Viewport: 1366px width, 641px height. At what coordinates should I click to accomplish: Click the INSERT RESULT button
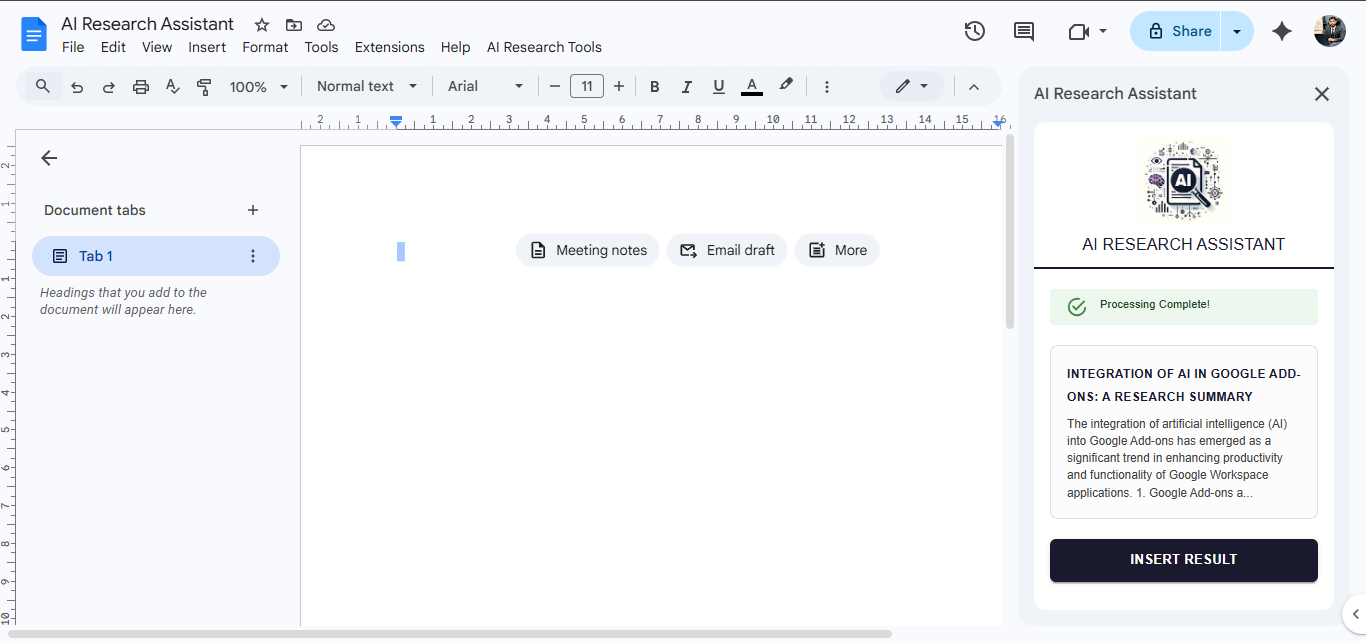1183,560
